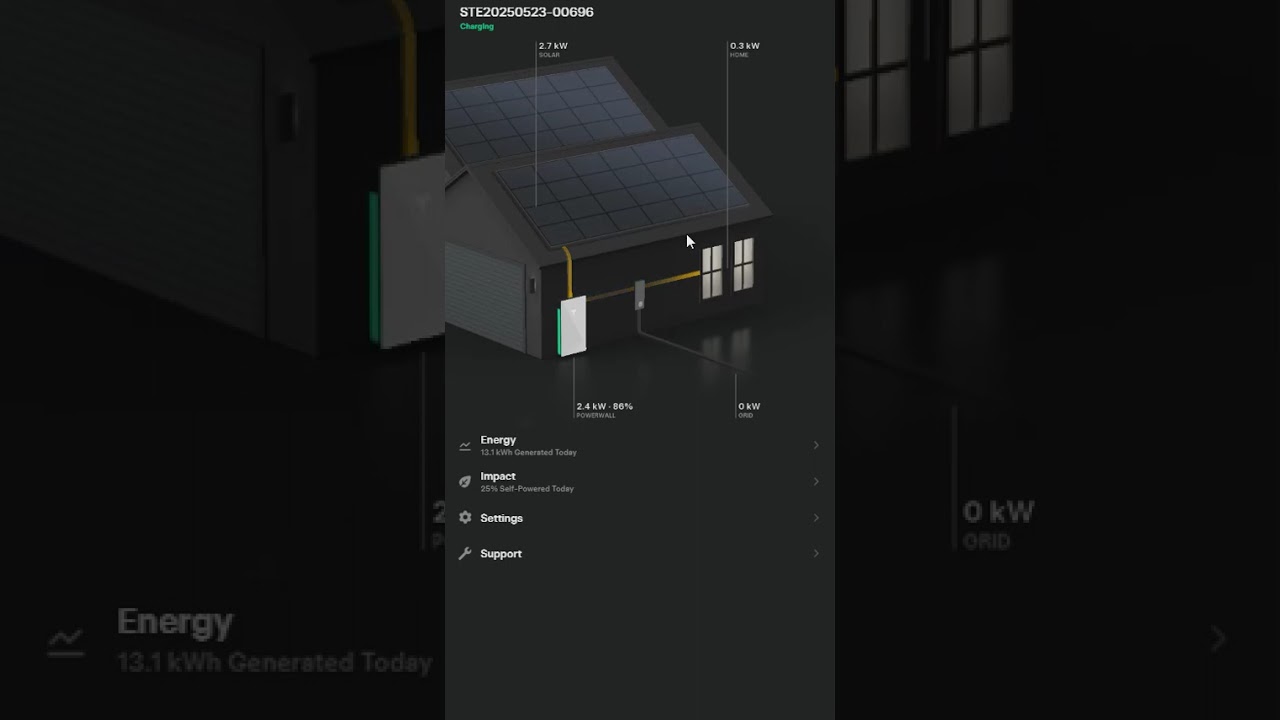Click the Support wrench icon
Screen dimensions: 1280x720
pyautogui.click(x=465, y=553)
